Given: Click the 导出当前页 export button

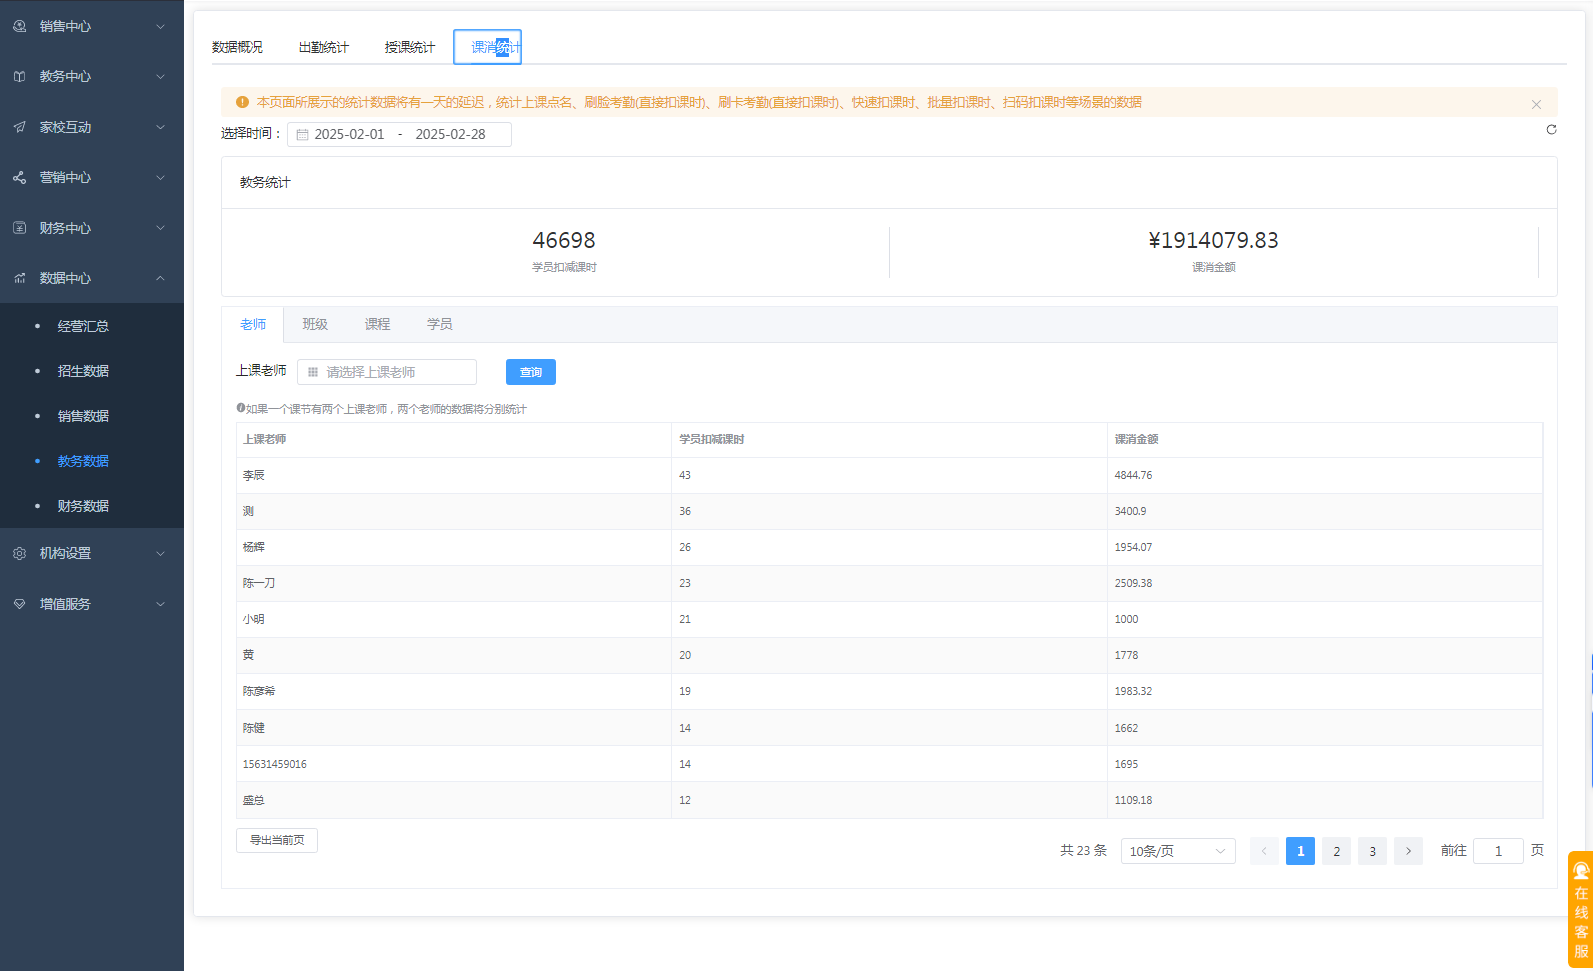Looking at the screenshot, I should [277, 840].
